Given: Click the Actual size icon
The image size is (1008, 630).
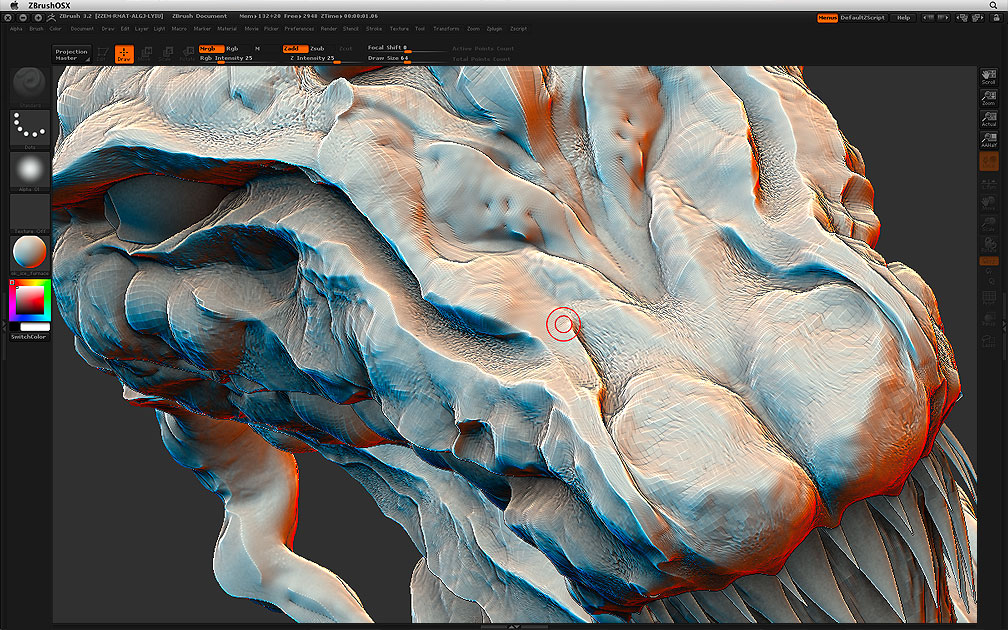Looking at the screenshot, I should point(989,119).
